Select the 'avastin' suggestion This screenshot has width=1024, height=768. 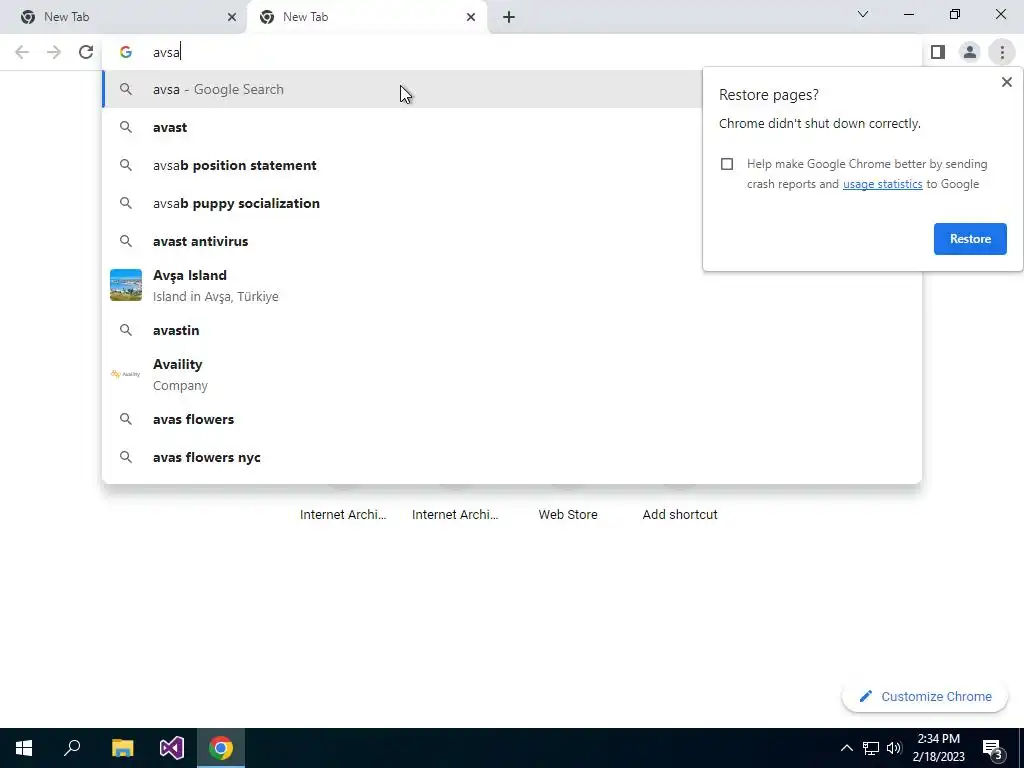(x=511, y=330)
